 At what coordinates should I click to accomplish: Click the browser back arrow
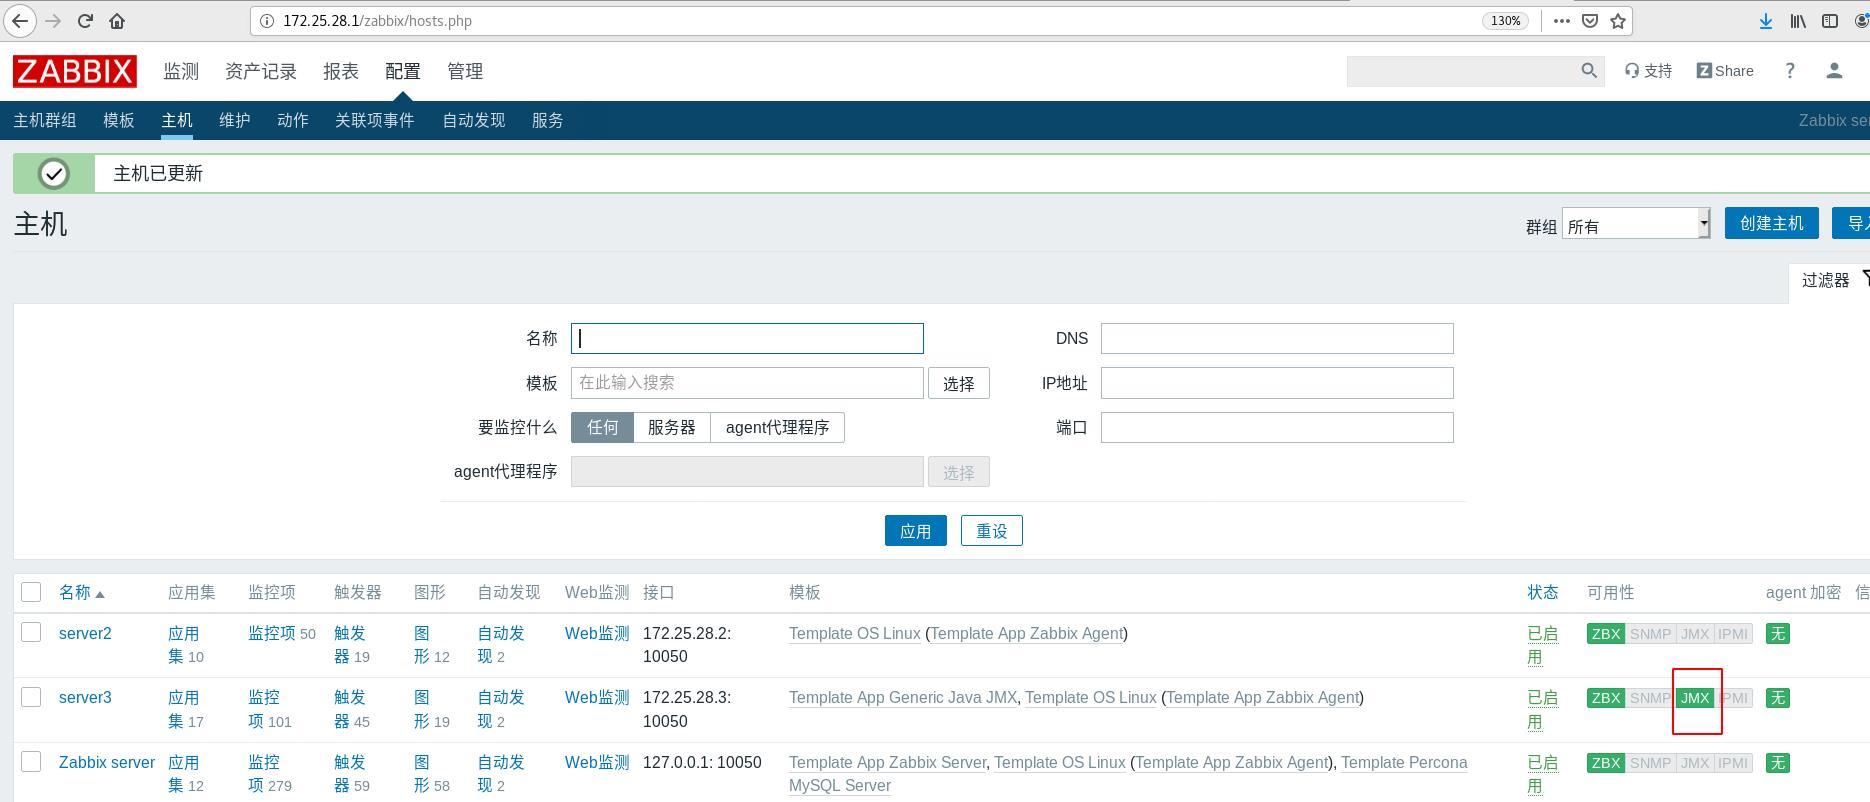click(20, 20)
